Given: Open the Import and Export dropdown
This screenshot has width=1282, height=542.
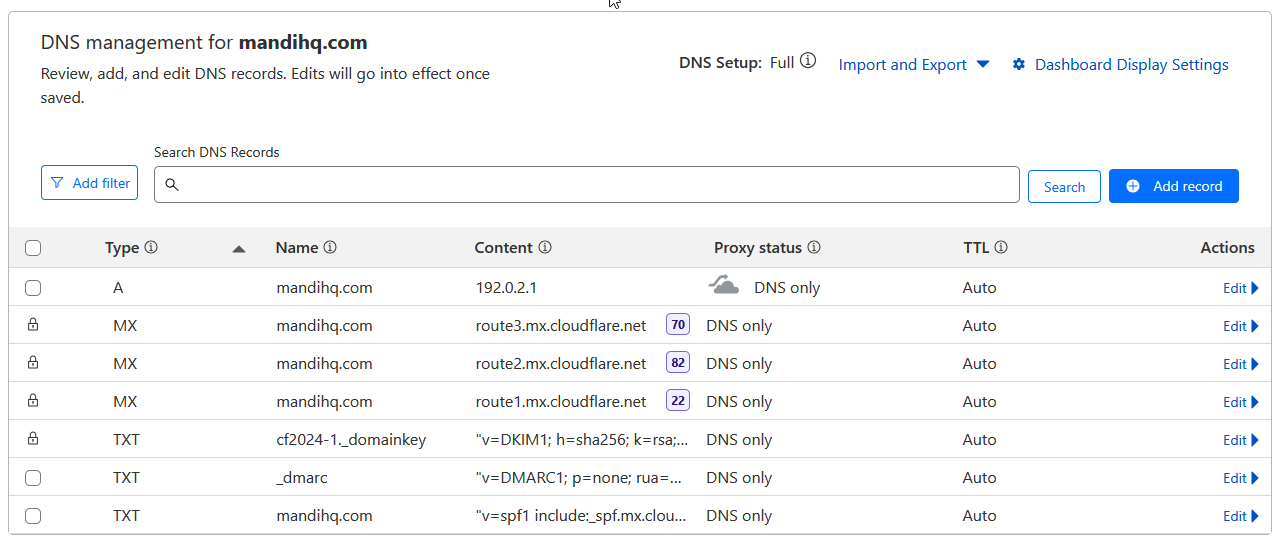Looking at the screenshot, I should [913, 65].
